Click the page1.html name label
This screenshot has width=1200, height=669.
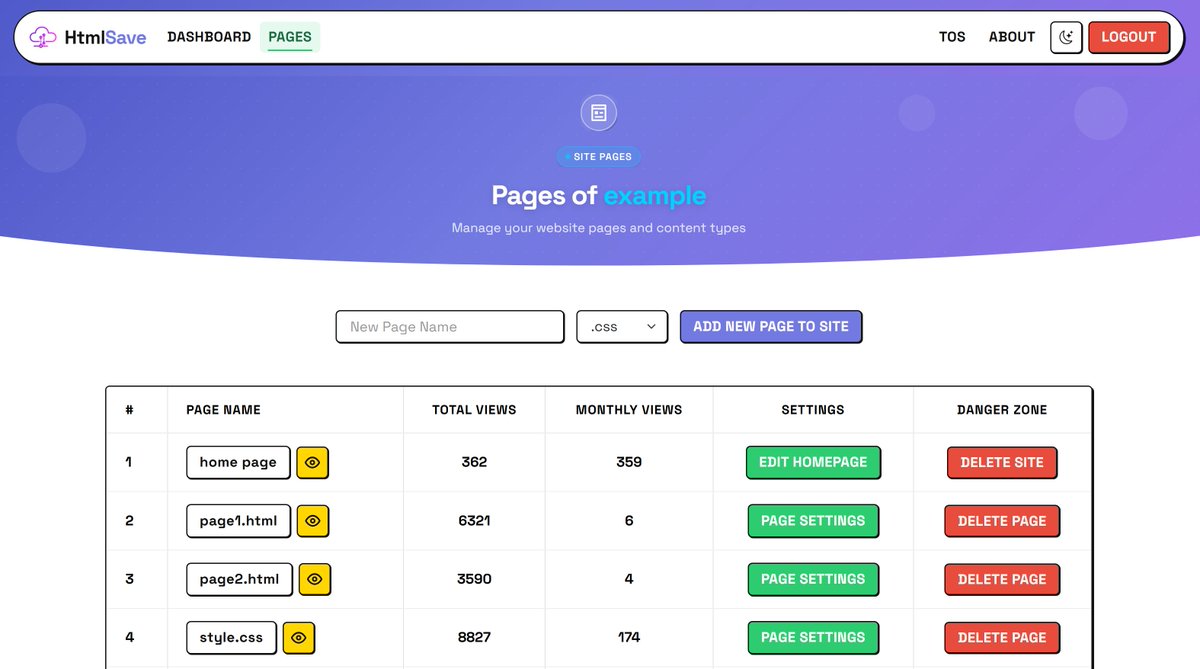238,521
